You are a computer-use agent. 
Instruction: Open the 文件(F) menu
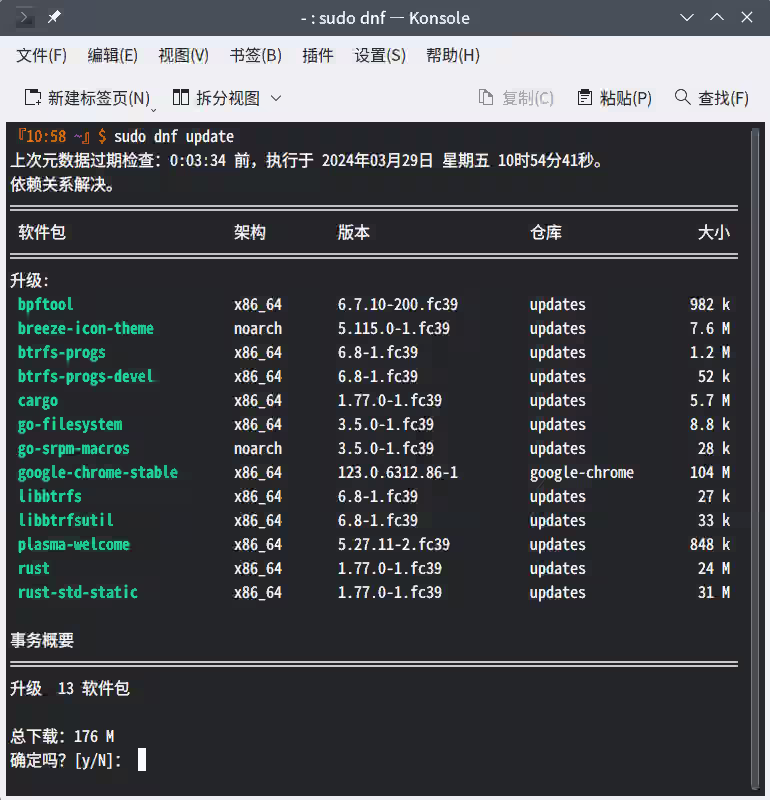(41, 56)
